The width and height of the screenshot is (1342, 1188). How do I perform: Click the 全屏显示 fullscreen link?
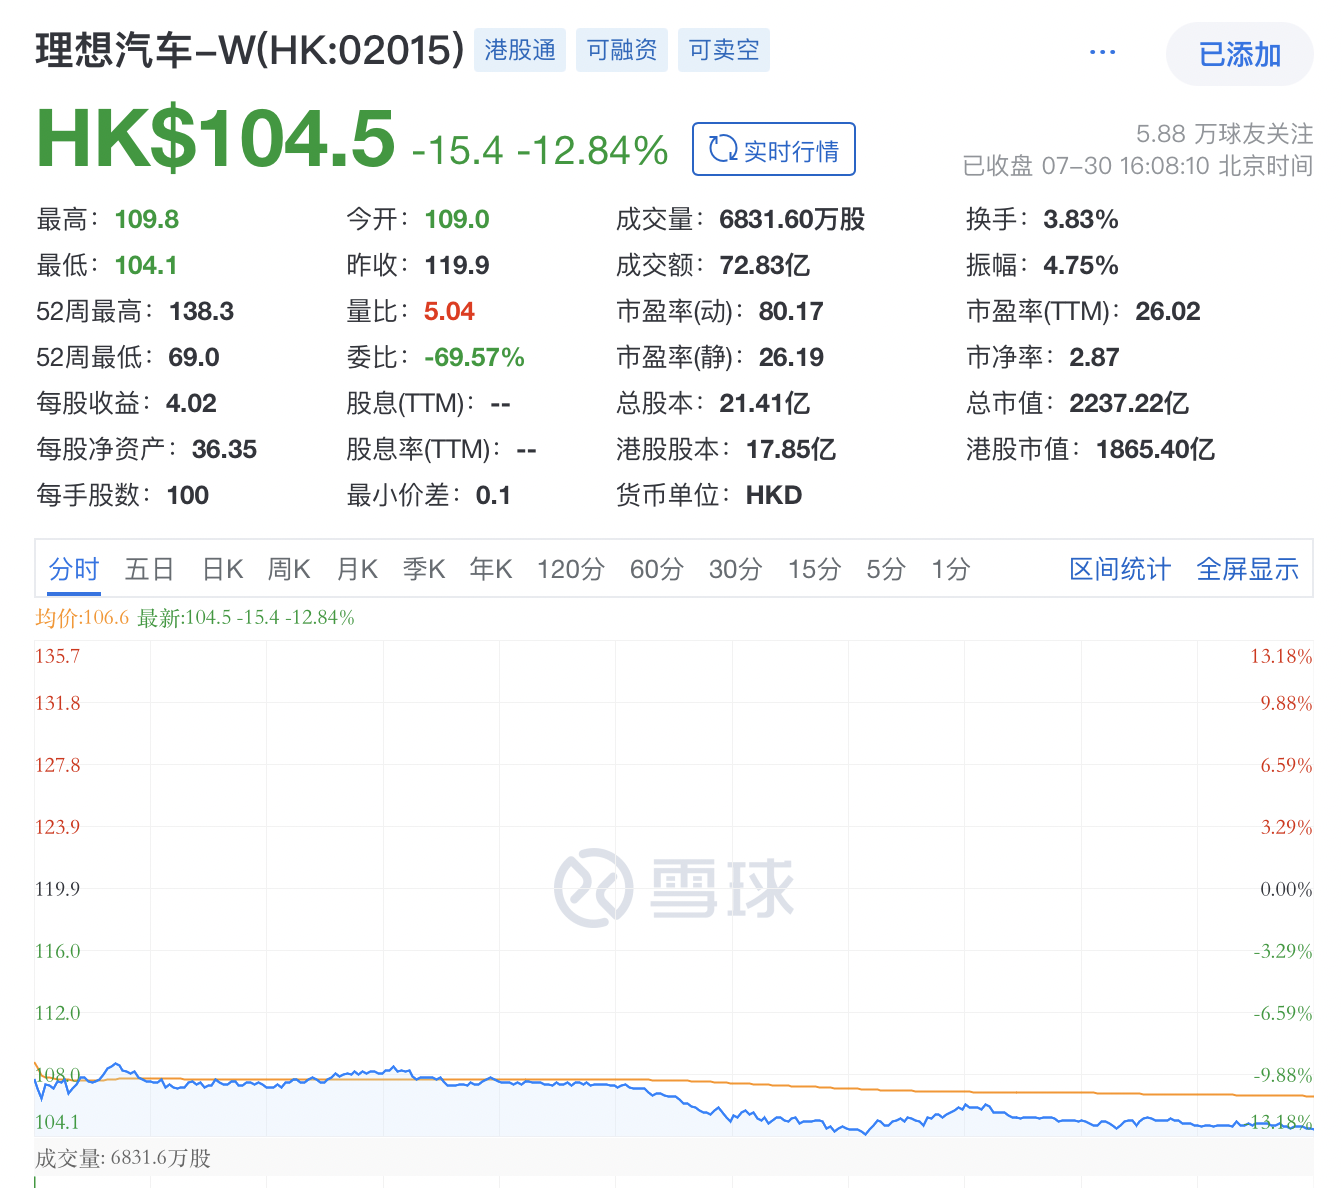1248,570
